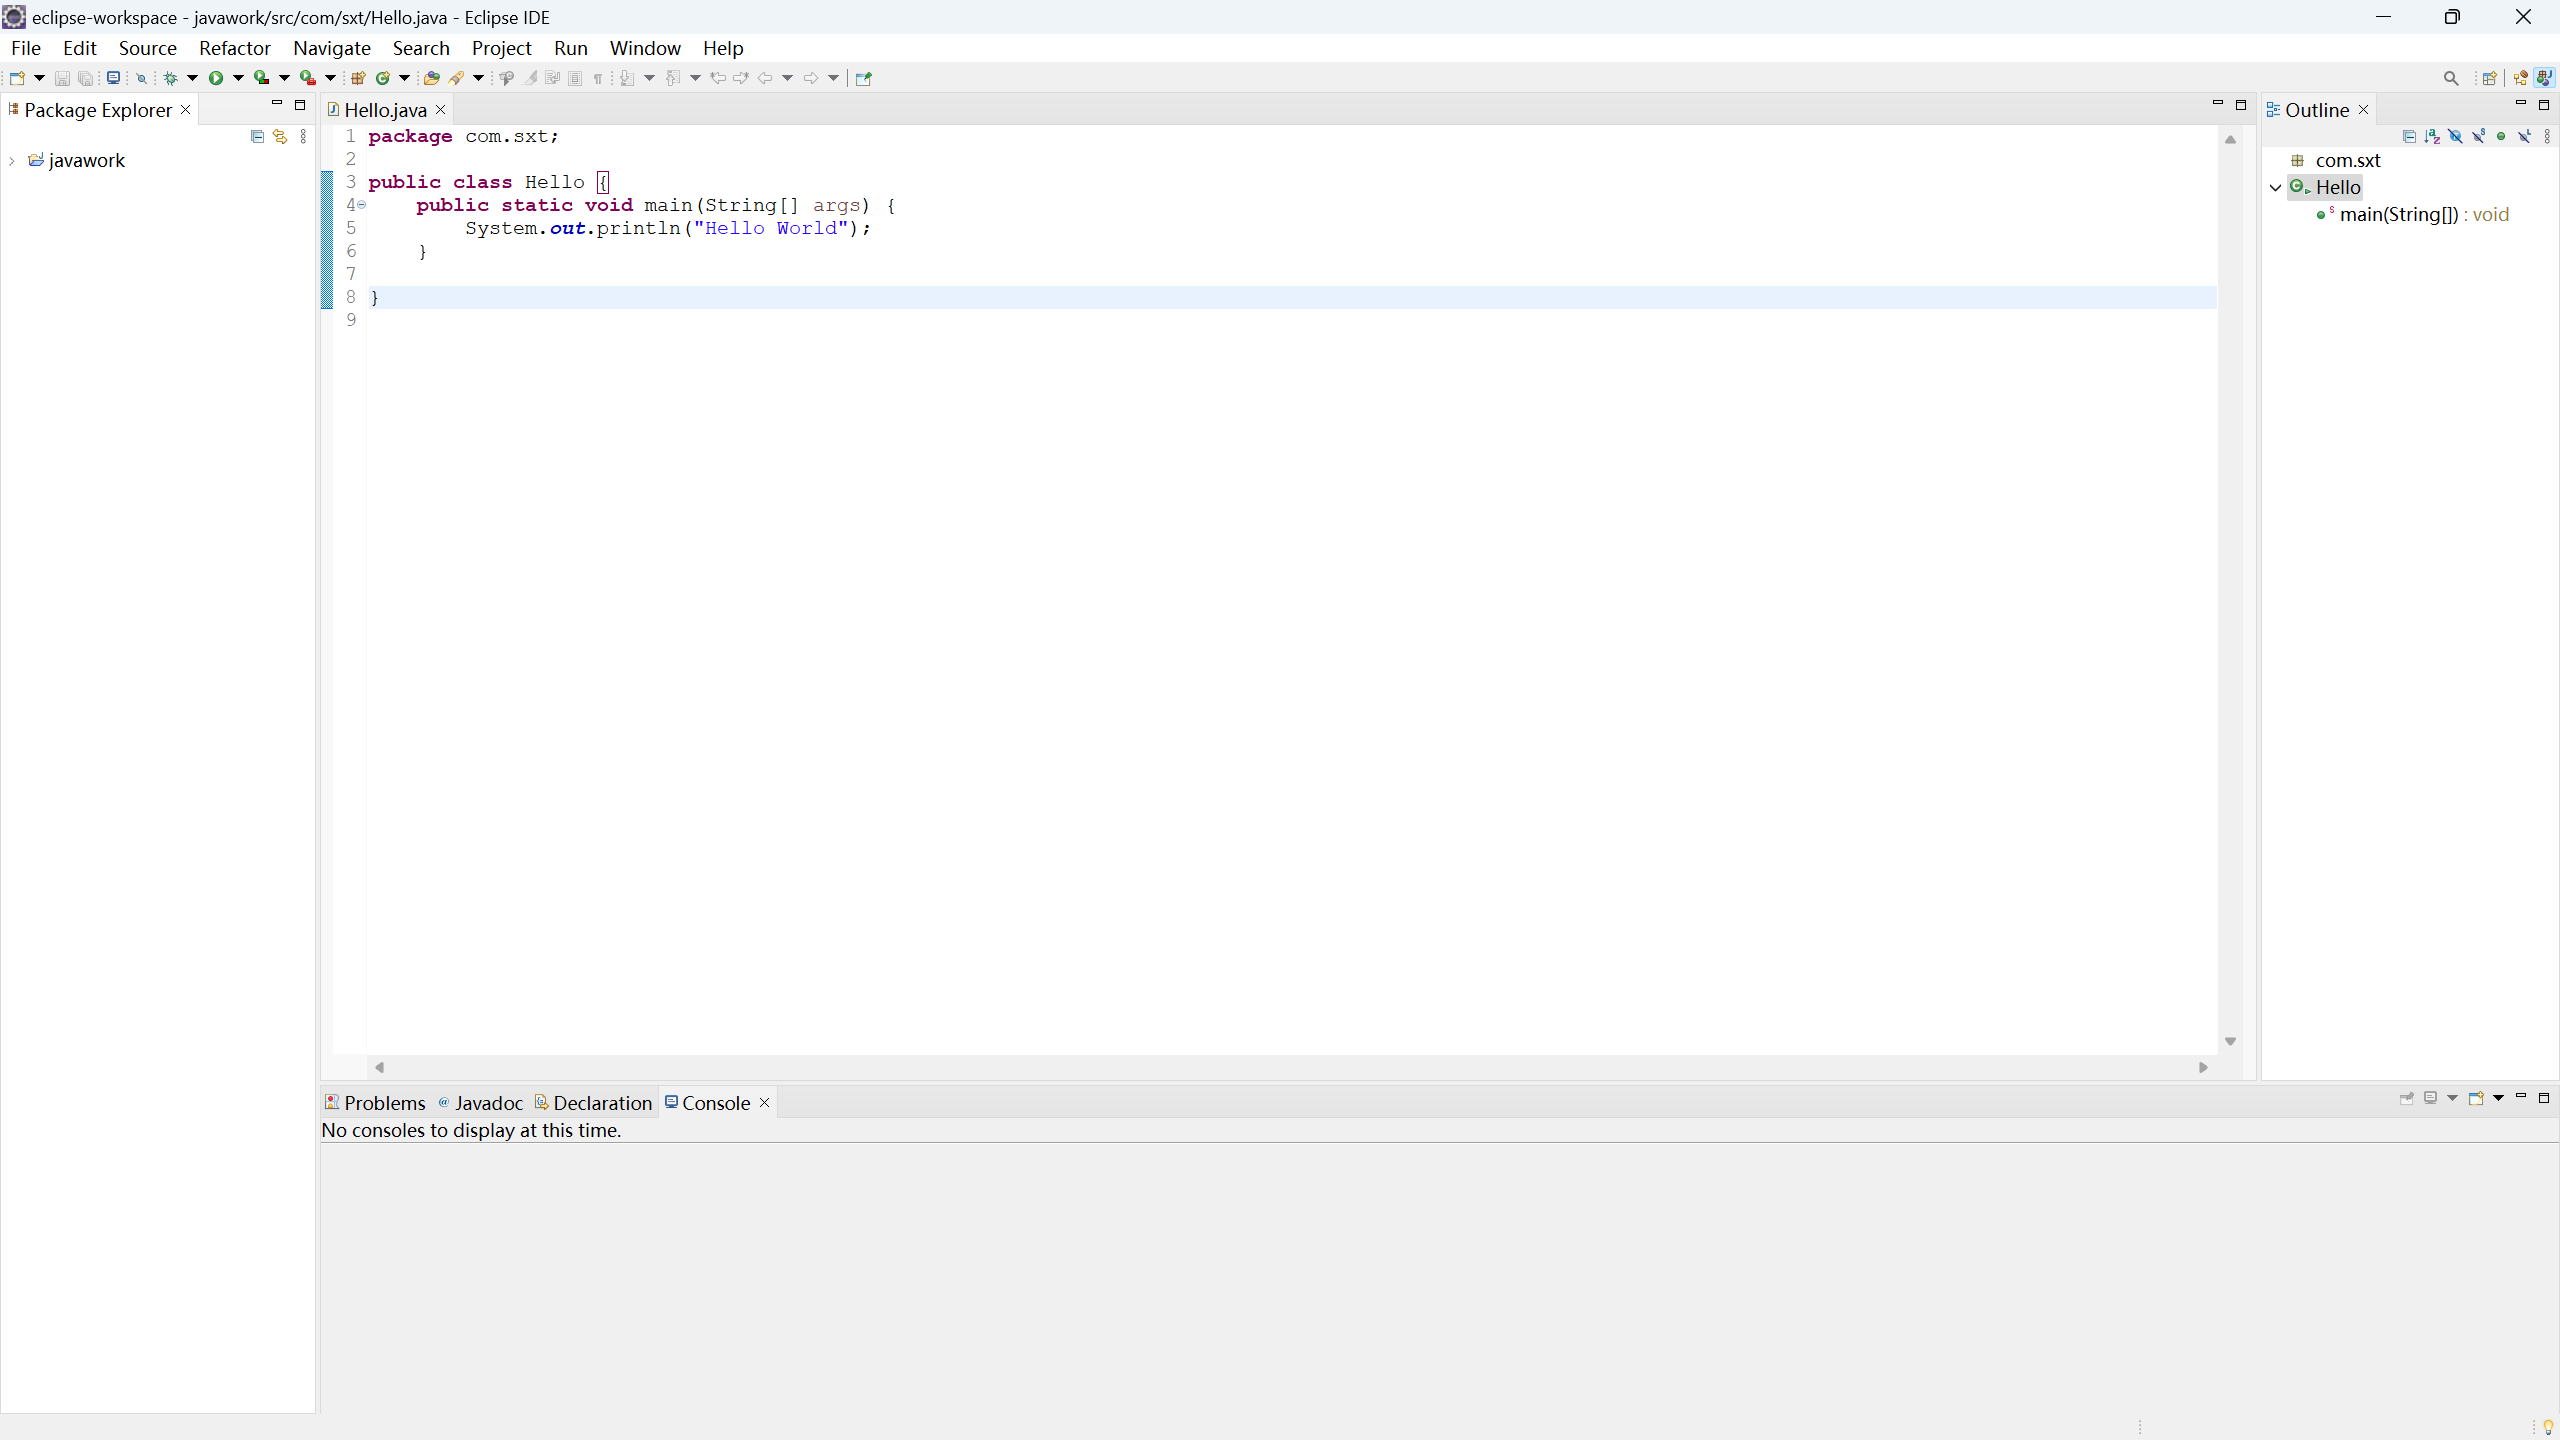Click the Debug bug icon
The height and width of the screenshot is (1440, 2560).
click(170, 78)
